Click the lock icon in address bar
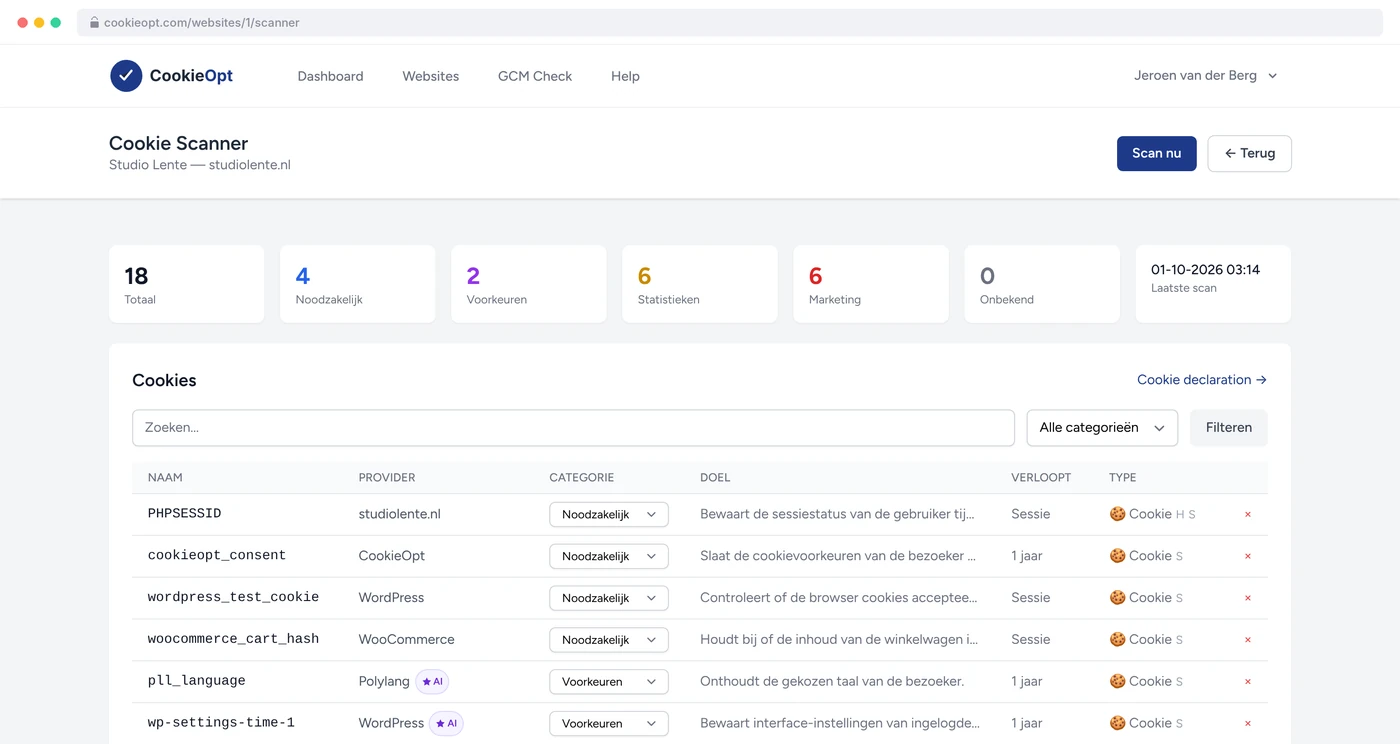The width and height of the screenshot is (1400, 744). coord(94,22)
